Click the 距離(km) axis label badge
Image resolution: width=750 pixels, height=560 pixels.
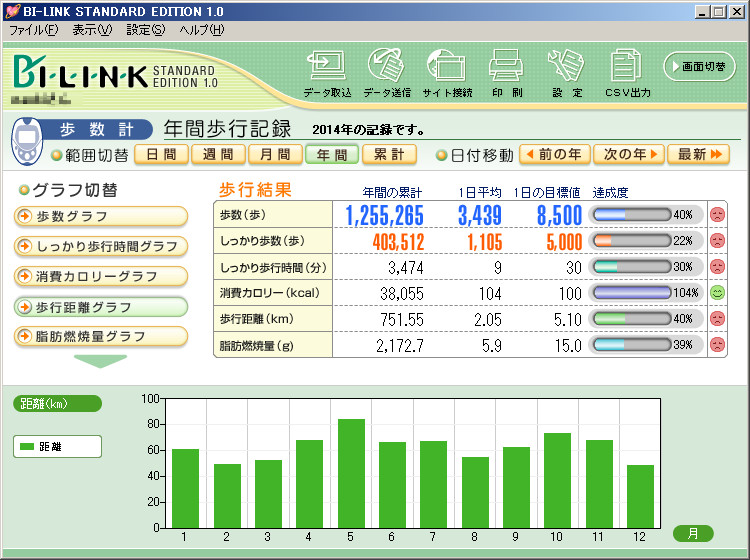click(x=57, y=404)
